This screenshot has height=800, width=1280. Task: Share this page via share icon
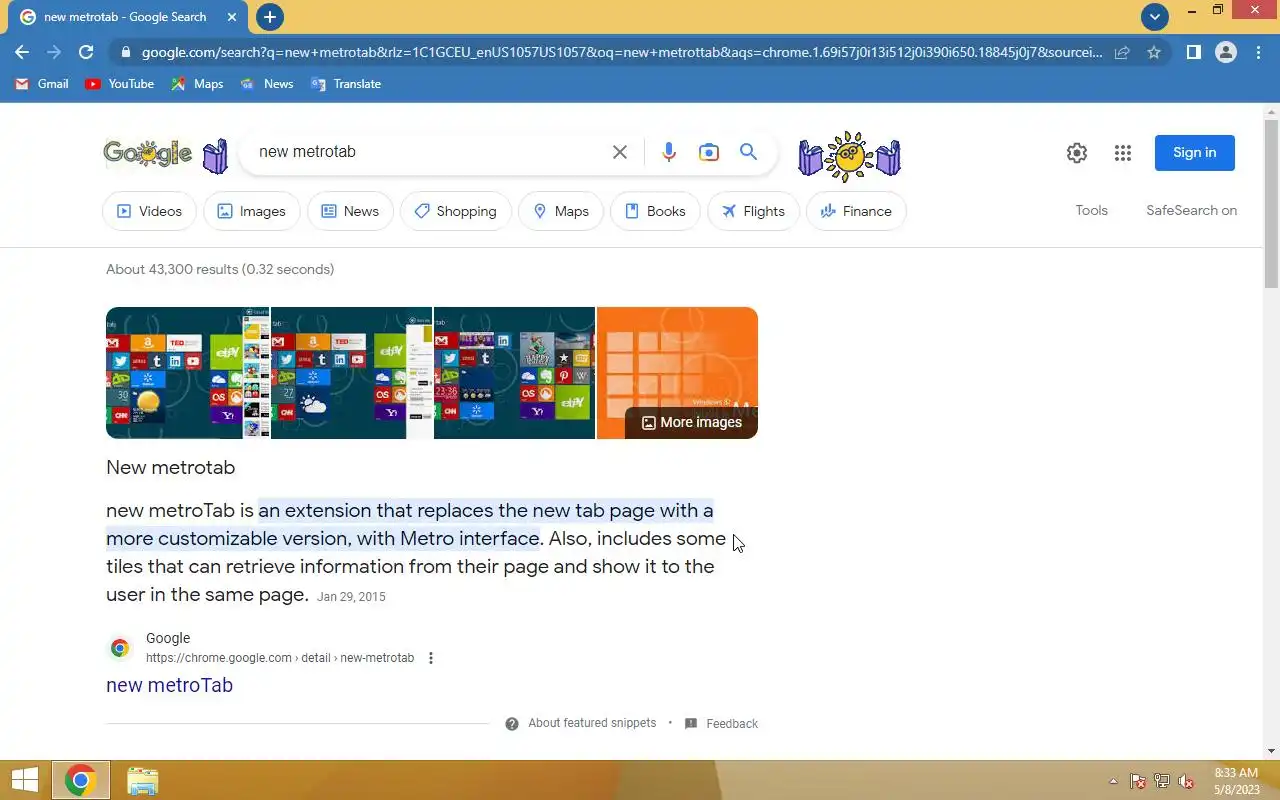tap(1122, 52)
